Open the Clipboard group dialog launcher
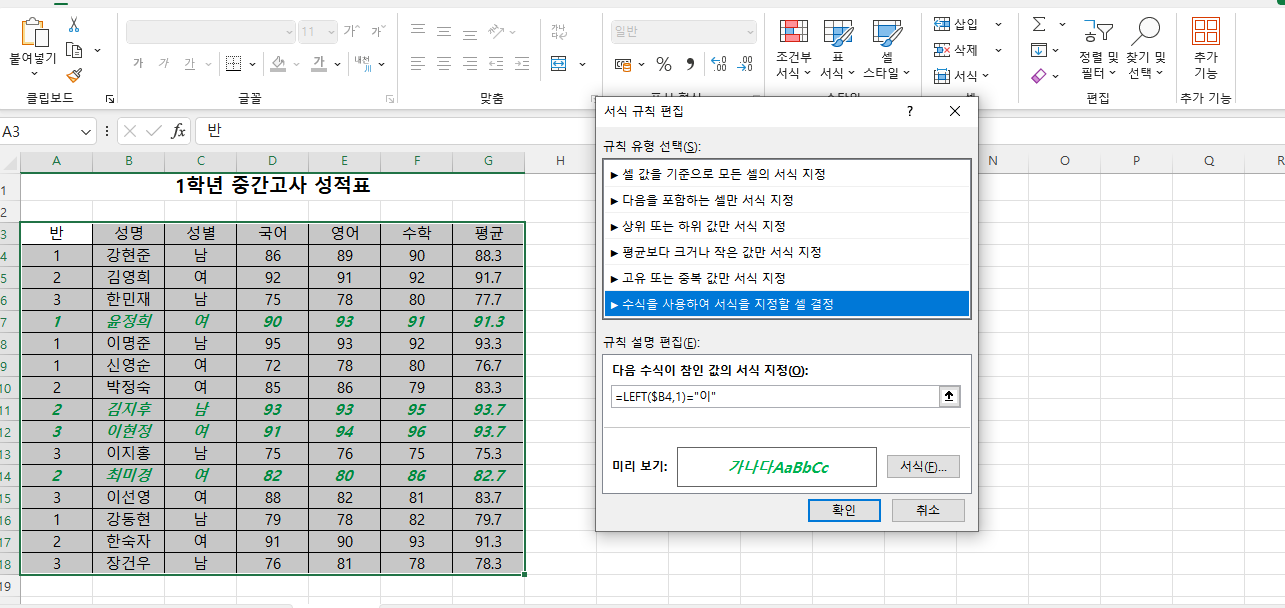 [x=109, y=99]
